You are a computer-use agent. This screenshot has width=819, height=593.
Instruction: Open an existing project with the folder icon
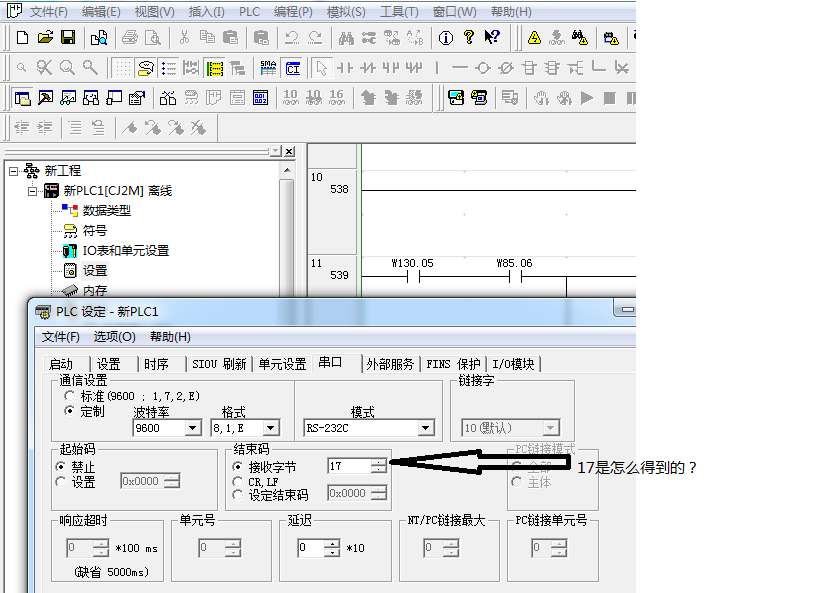click(45, 37)
